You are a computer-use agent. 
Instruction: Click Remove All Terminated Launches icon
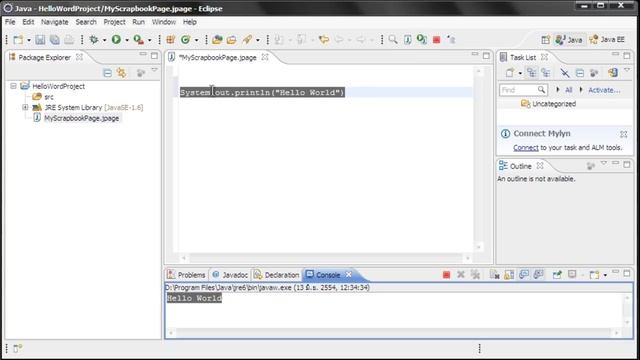coord(475,275)
